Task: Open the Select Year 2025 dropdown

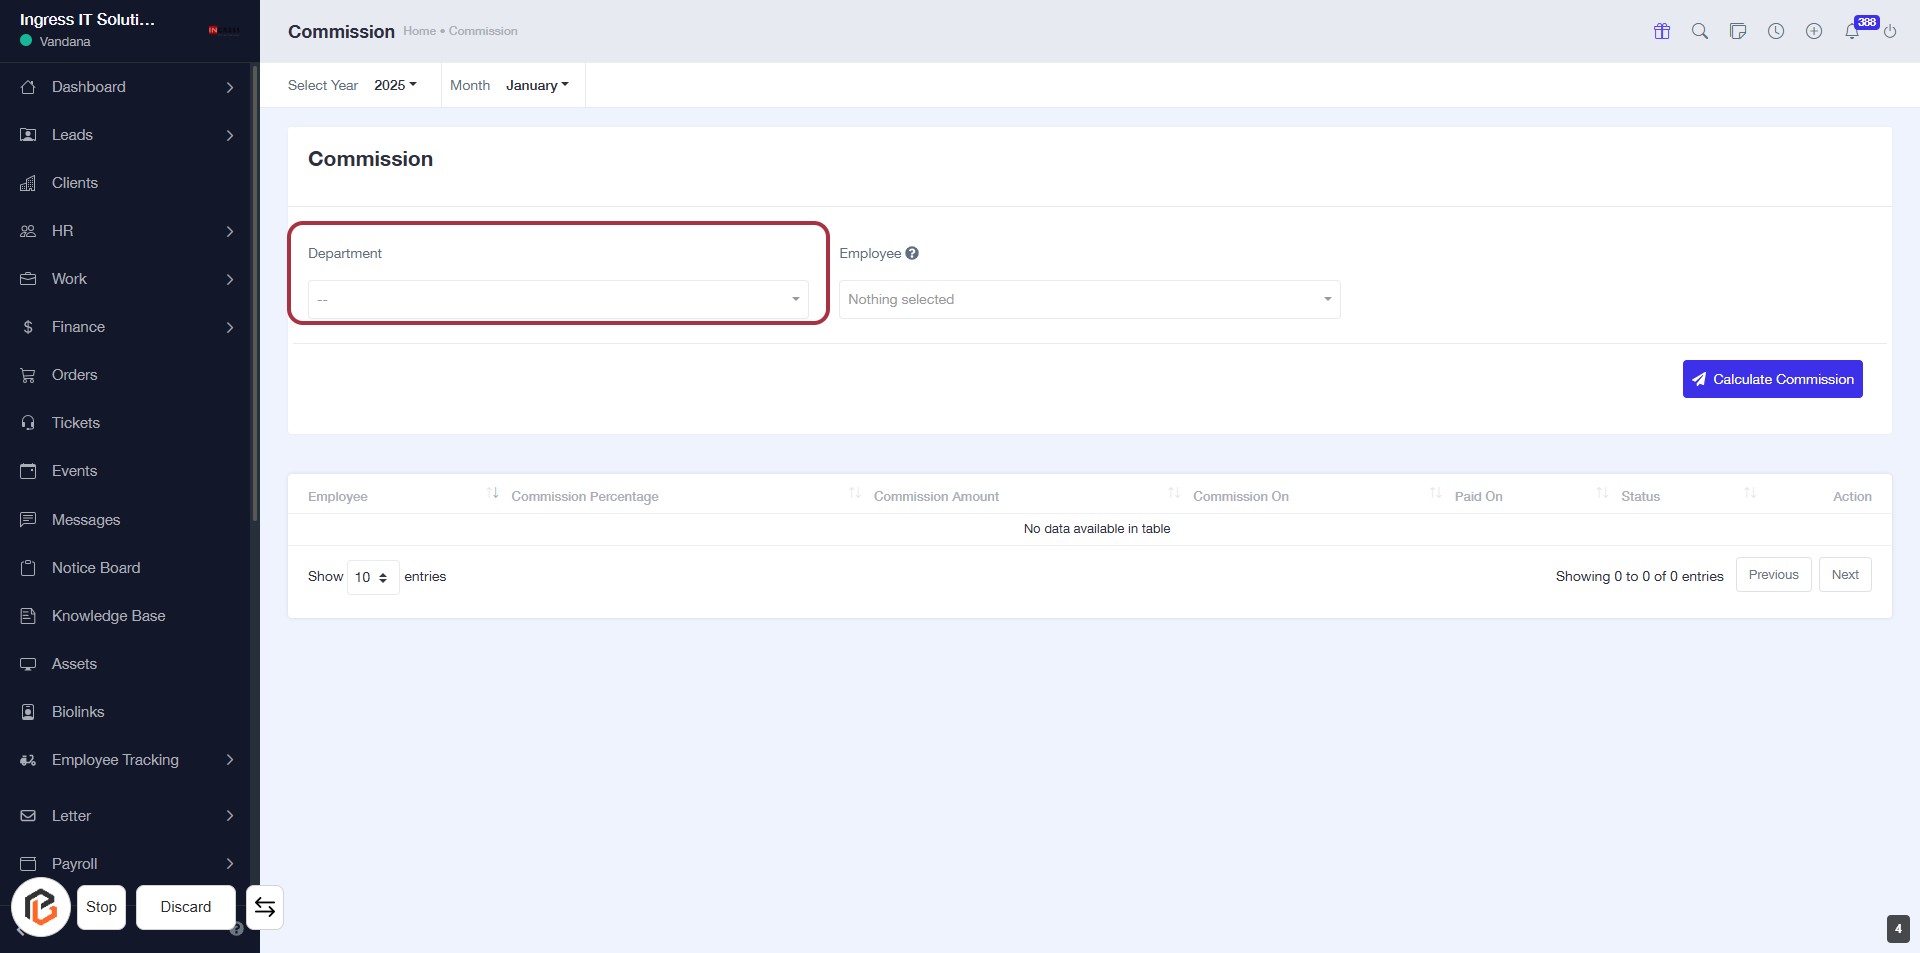Action: click(395, 85)
